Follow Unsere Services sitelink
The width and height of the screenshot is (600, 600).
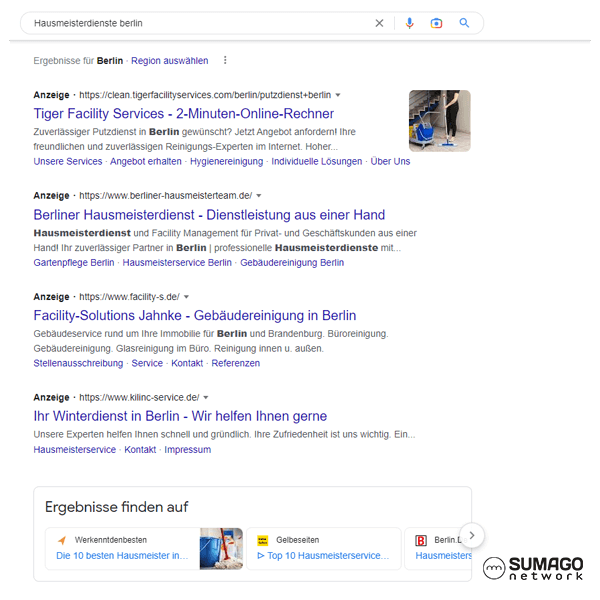tap(68, 161)
